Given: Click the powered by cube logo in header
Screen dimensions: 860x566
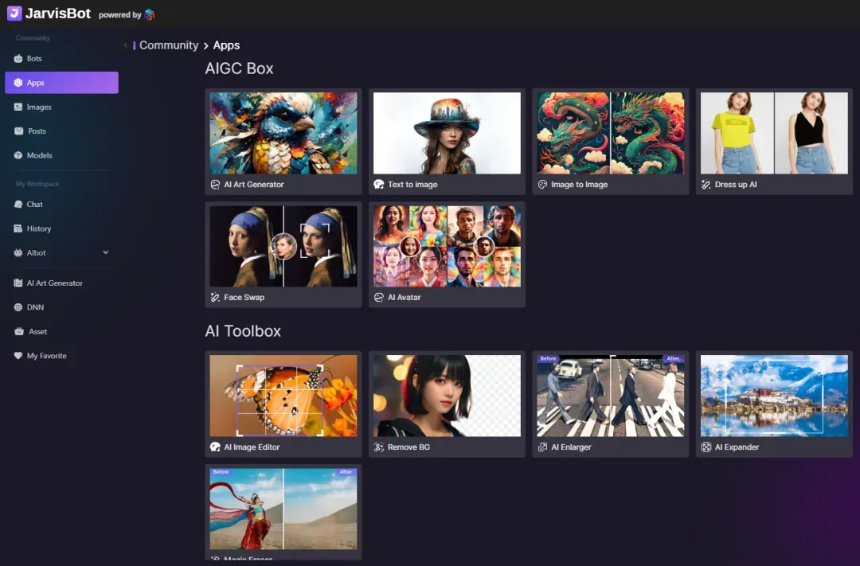Looking at the screenshot, I should point(149,15).
